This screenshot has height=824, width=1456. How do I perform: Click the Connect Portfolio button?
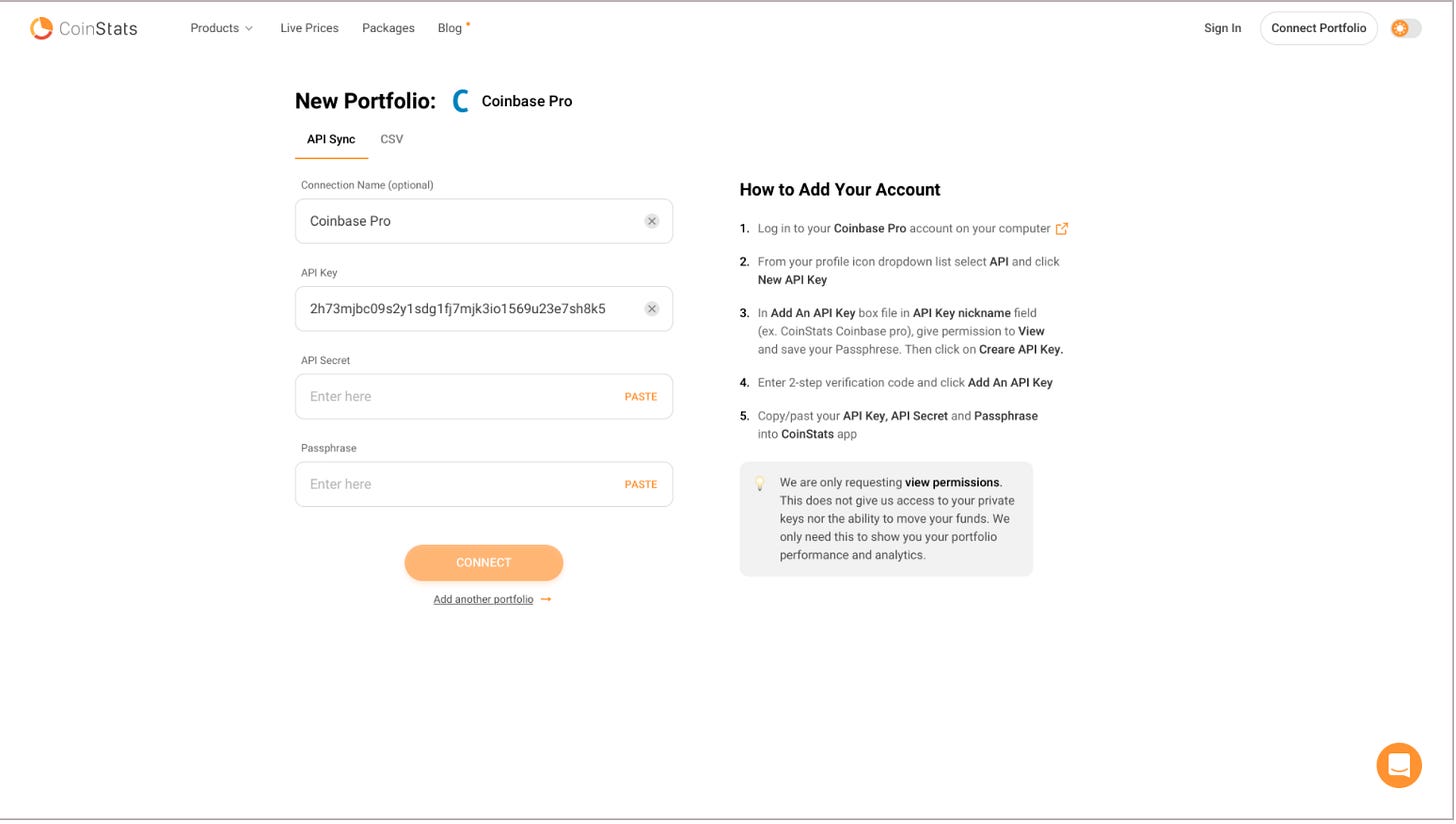1318,28
